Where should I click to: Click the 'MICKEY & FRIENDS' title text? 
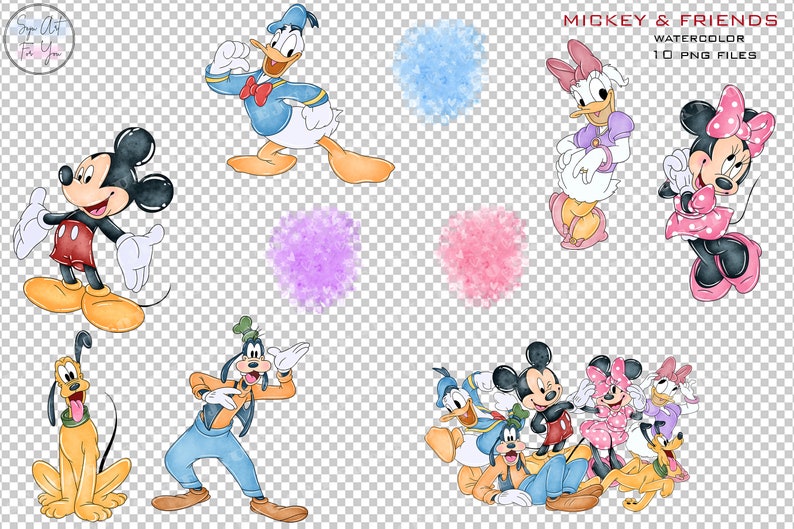670,21
